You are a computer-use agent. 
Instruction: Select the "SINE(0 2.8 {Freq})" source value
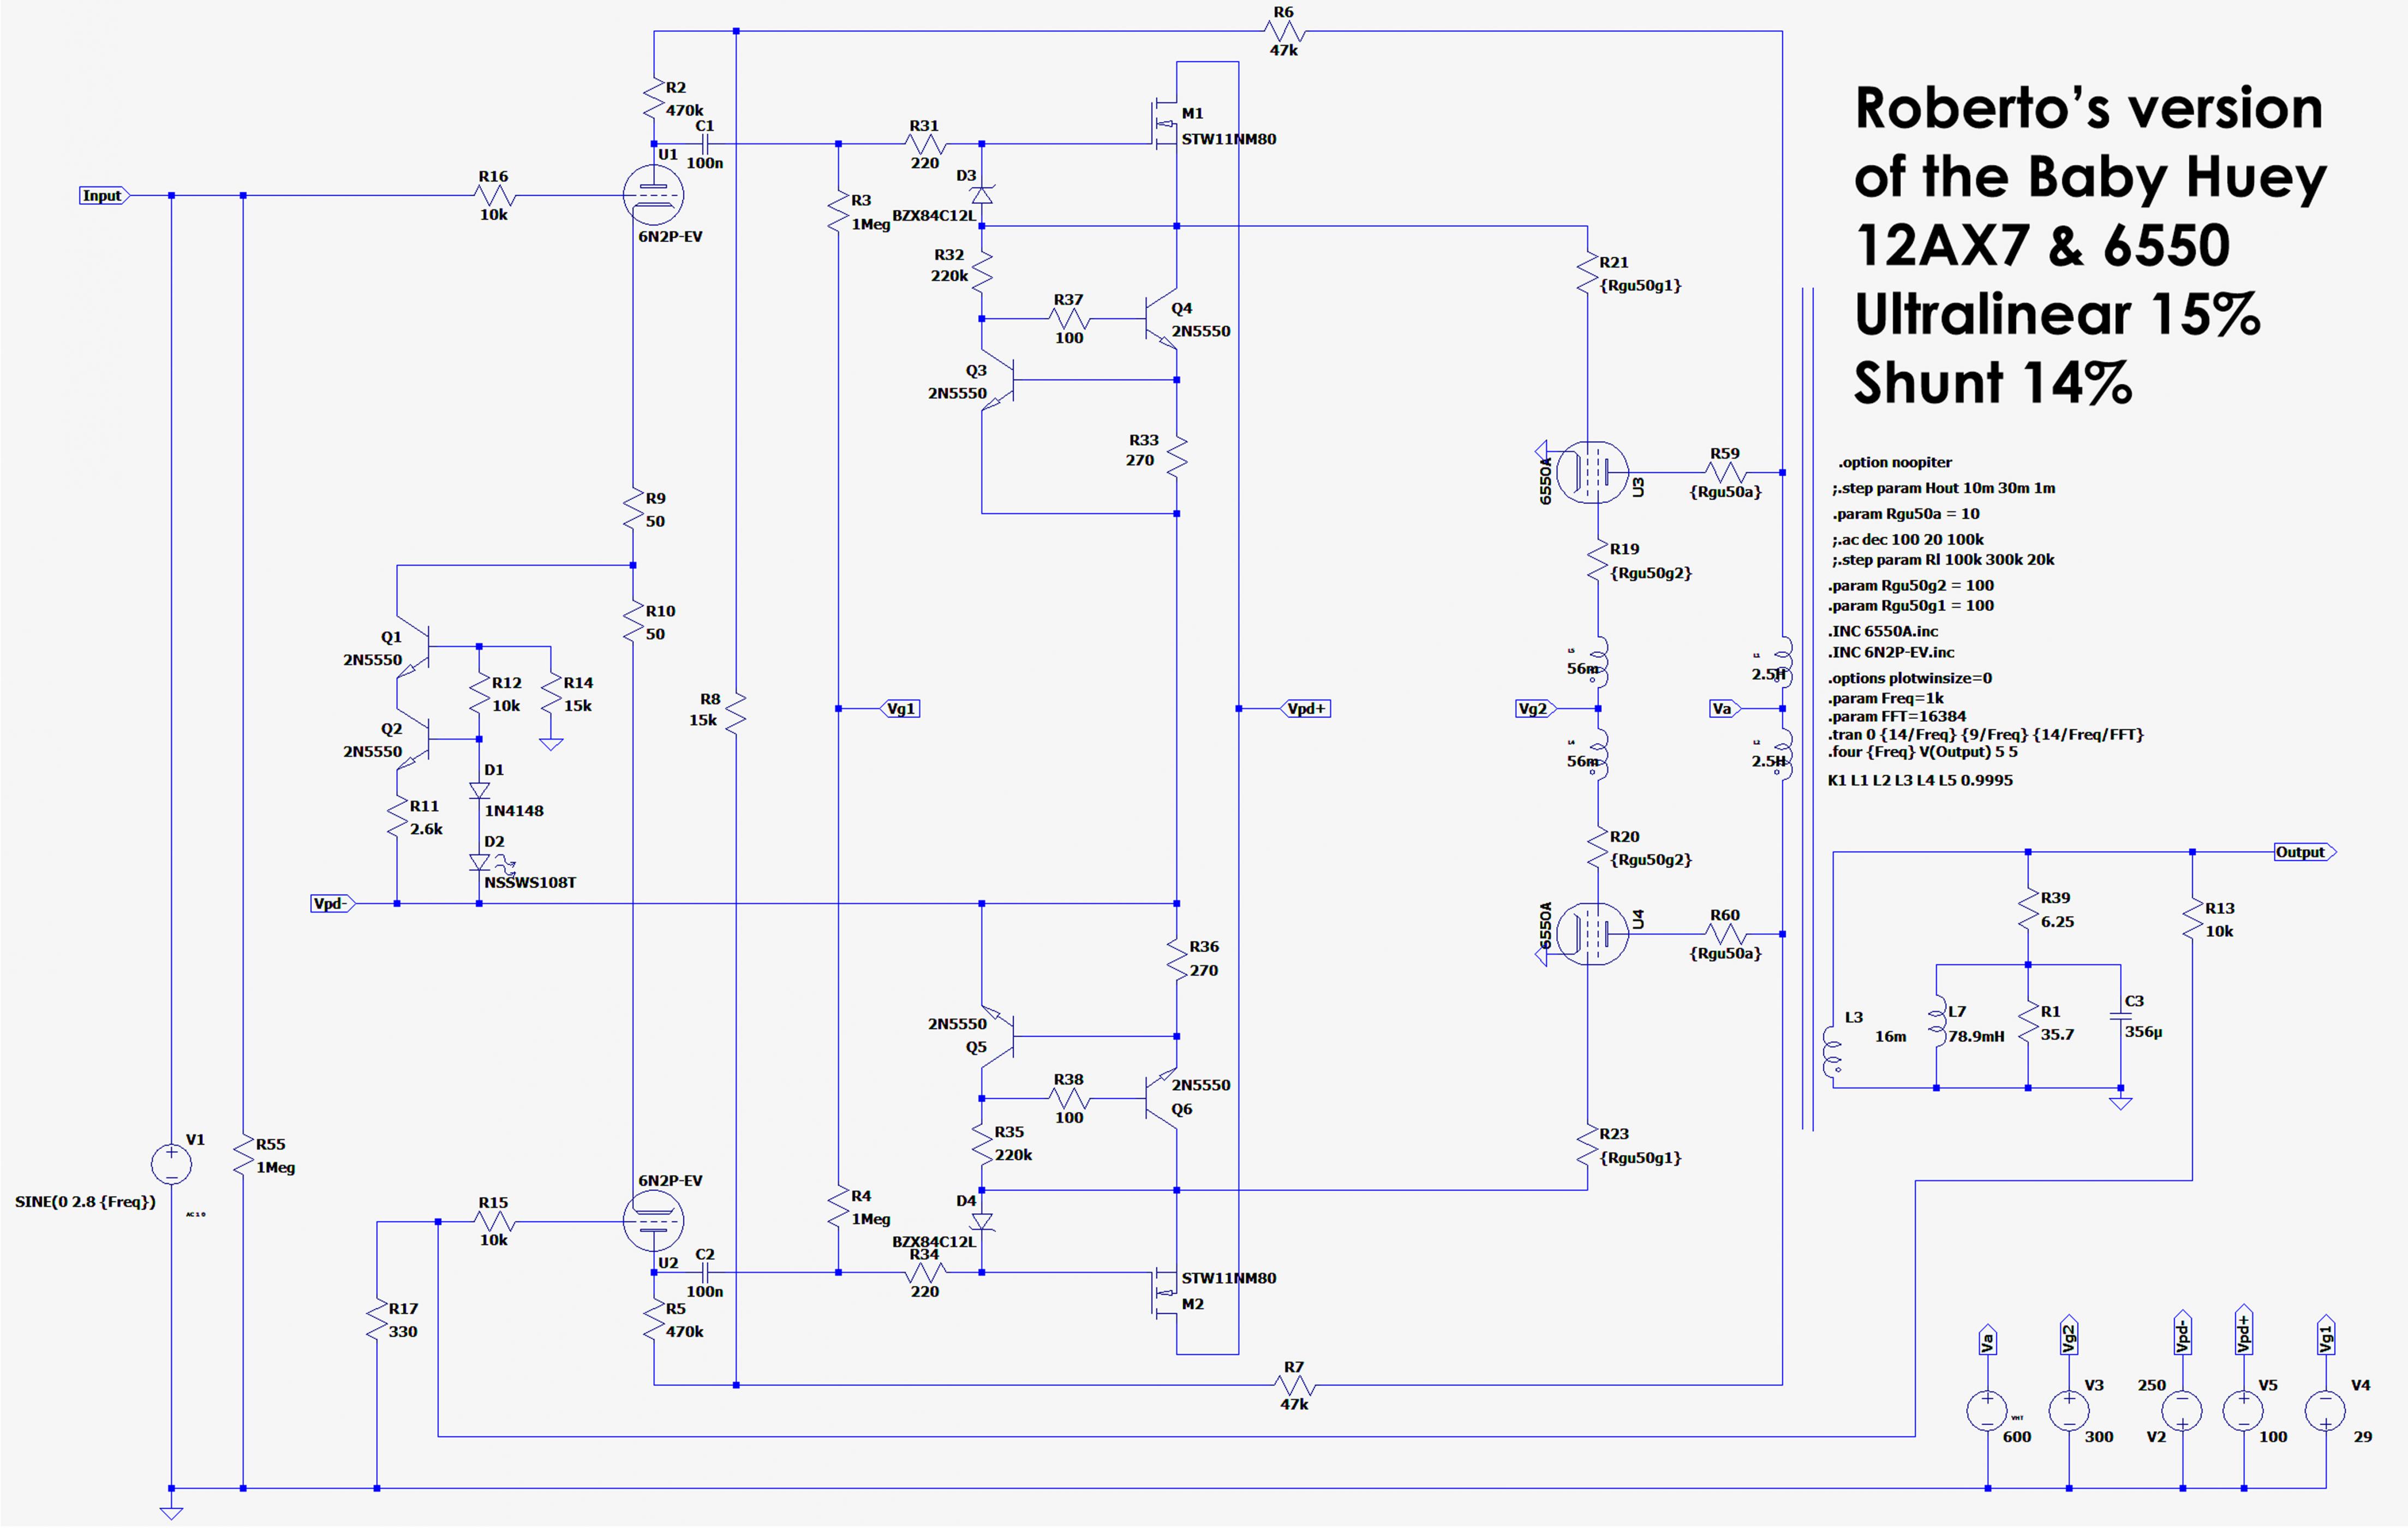[85, 1201]
